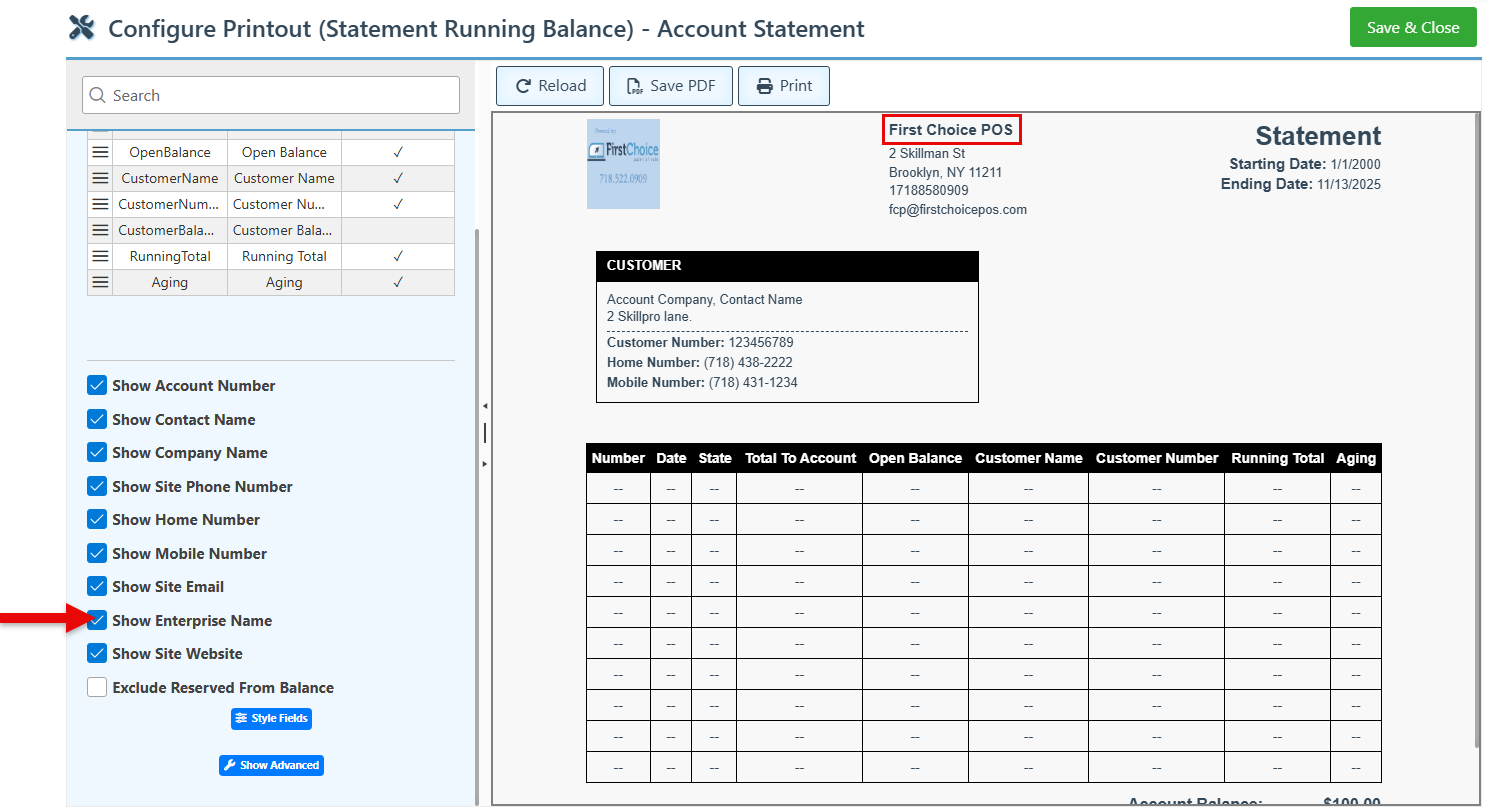1489x810 pixels.
Task: Click the CustomerName row handle icon
Action: (100, 178)
